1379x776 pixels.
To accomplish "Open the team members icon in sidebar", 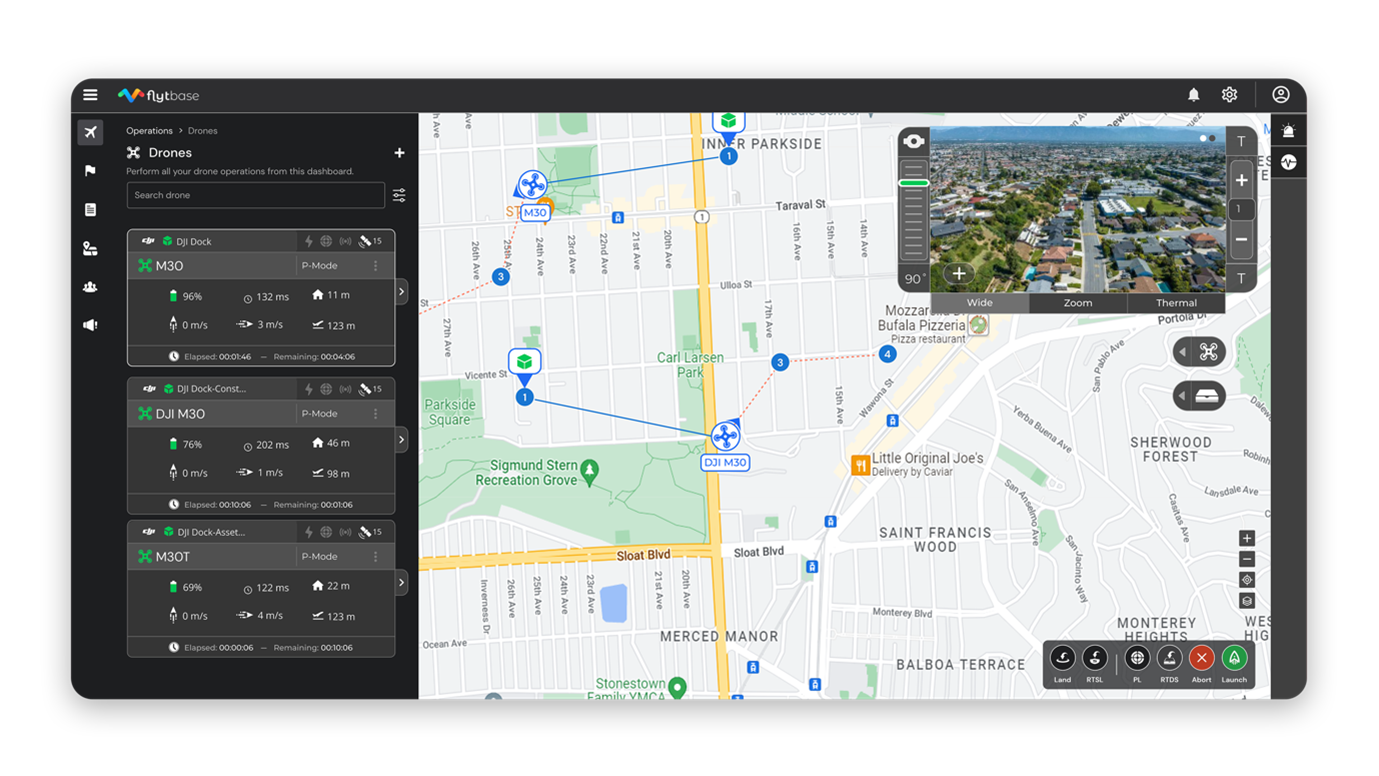I will 90,287.
